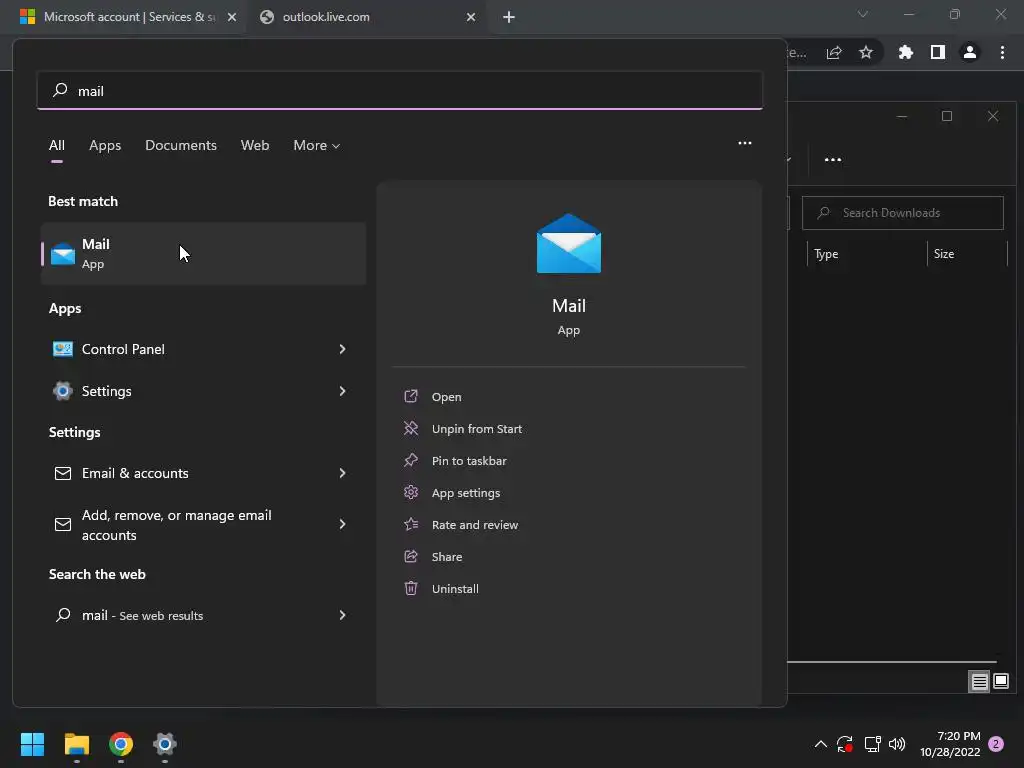
Task: Switch File Explorer to details view icon
Action: 979,682
